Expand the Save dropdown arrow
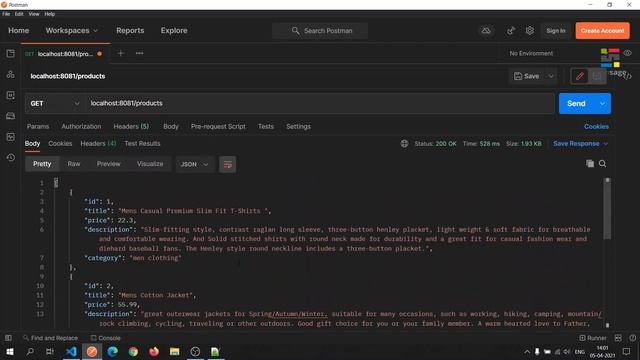640x360 pixels. [x=551, y=76]
